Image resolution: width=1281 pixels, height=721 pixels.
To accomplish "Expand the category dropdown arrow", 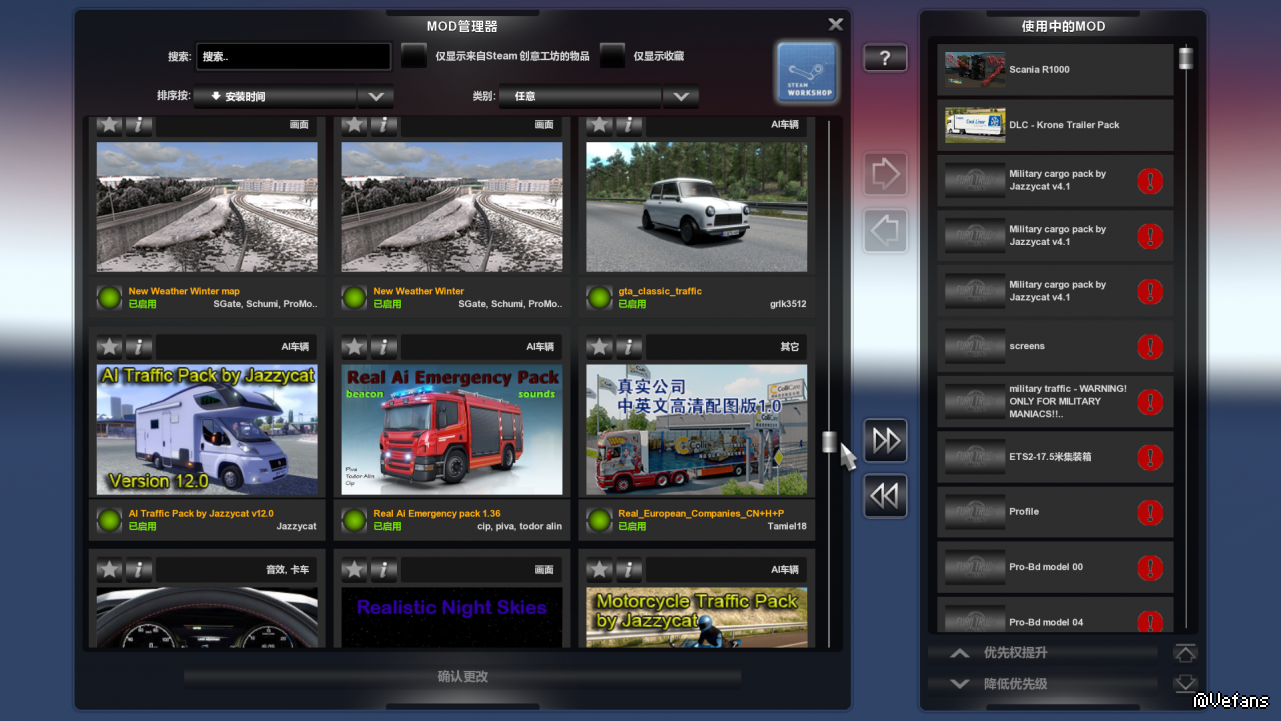I will point(681,97).
